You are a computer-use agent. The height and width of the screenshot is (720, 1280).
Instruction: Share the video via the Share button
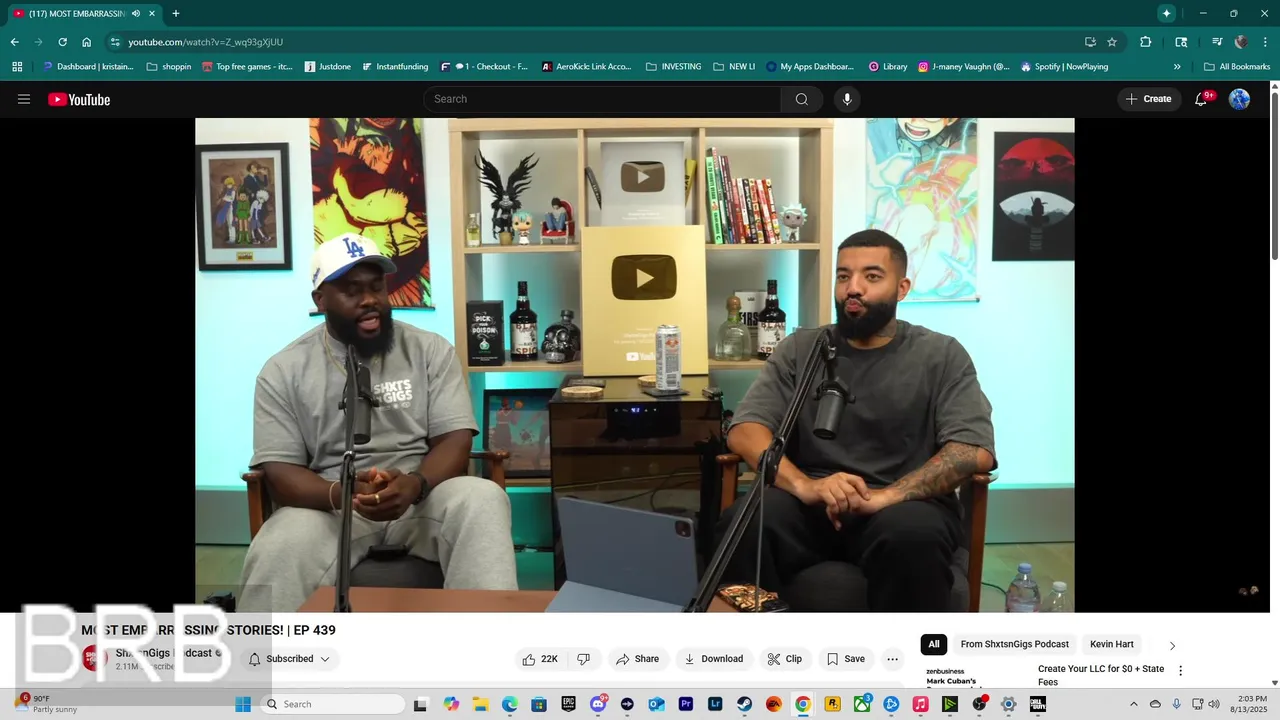tap(638, 659)
